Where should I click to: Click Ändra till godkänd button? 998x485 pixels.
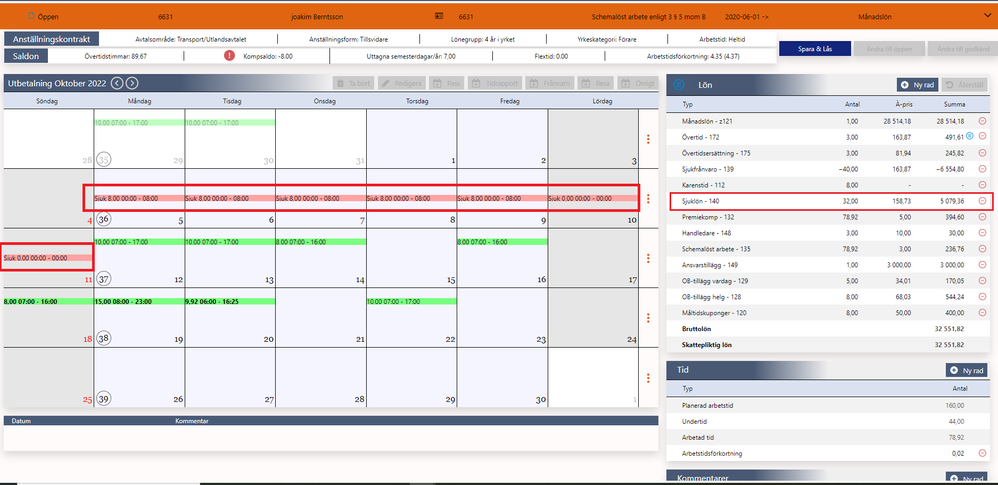pyautogui.click(x=962, y=48)
